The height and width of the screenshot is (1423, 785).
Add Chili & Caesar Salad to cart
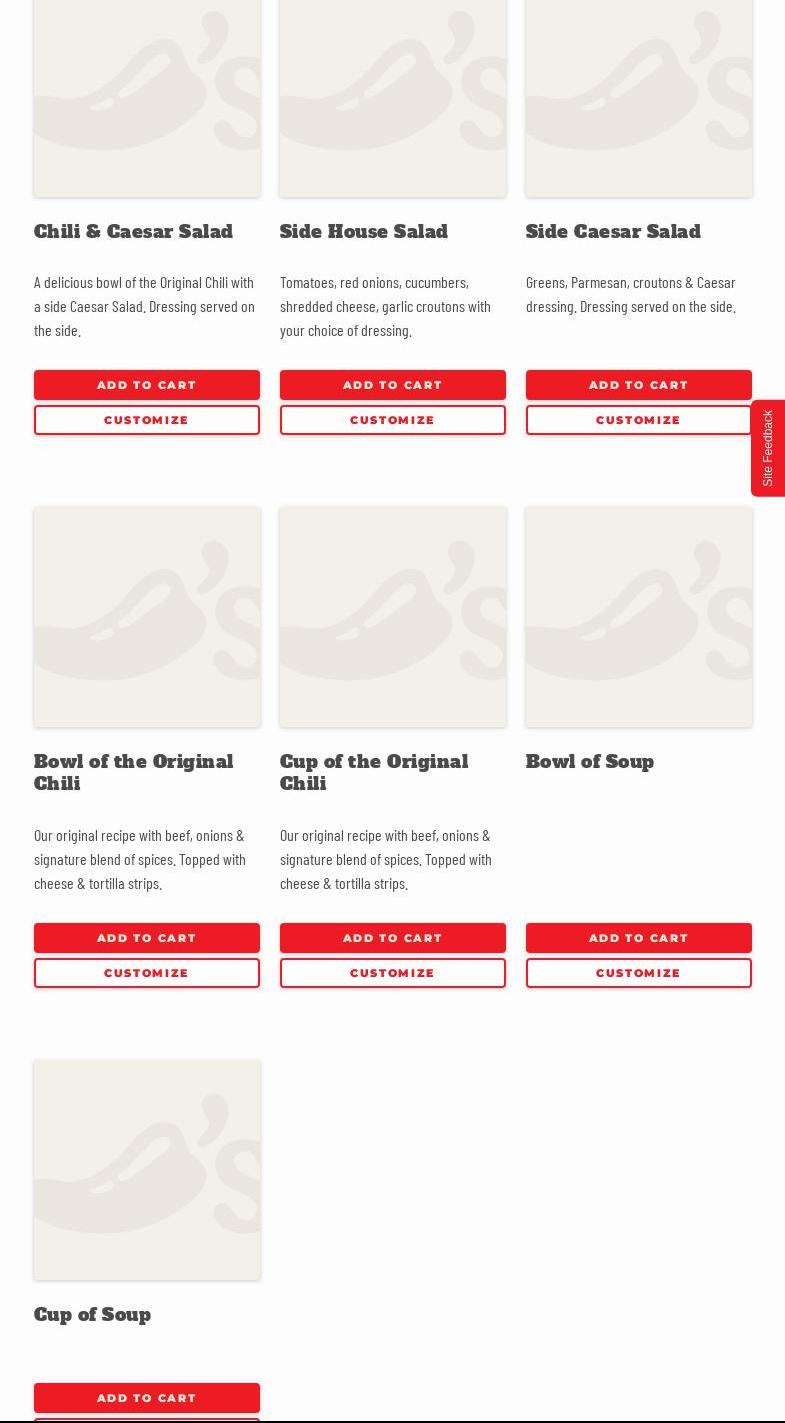click(146, 385)
